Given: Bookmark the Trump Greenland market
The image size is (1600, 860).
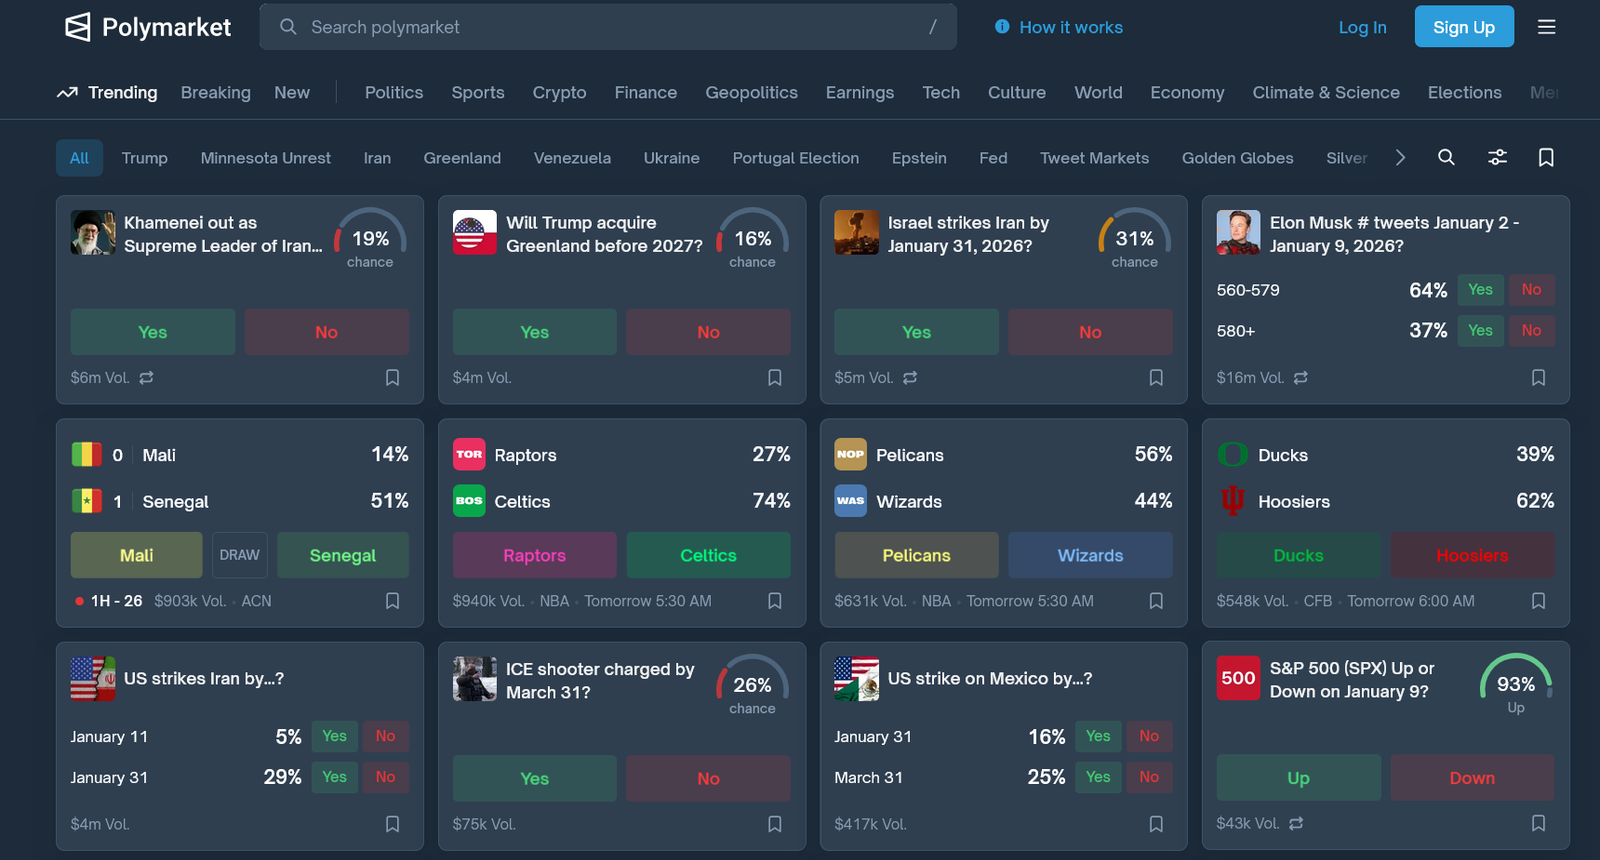Looking at the screenshot, I should (774, 378).
